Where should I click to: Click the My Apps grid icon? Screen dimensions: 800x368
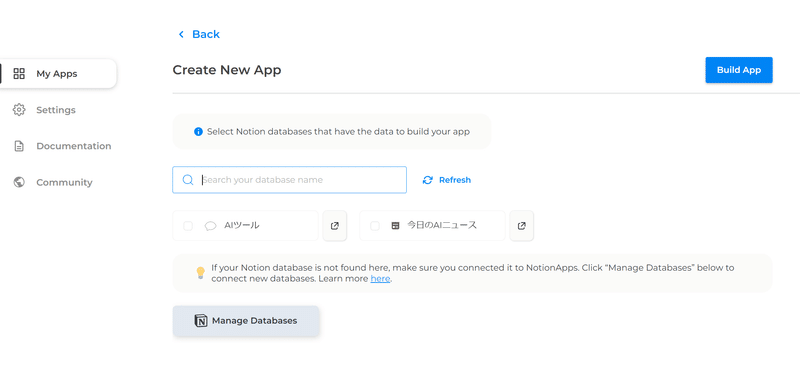19,73
